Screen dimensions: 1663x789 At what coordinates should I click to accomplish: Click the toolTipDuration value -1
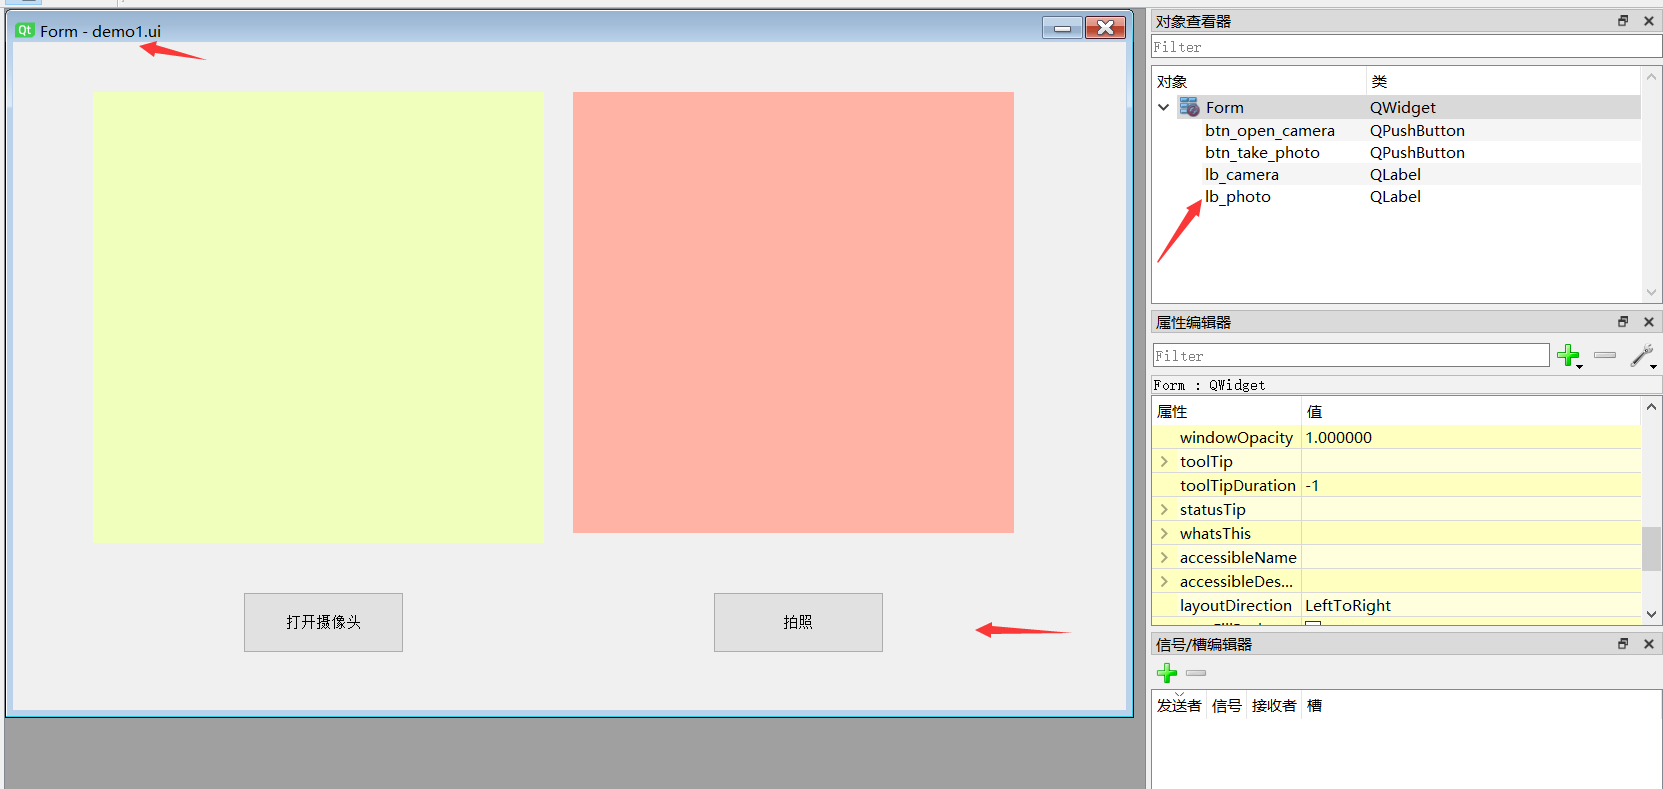click(1312, 485)
